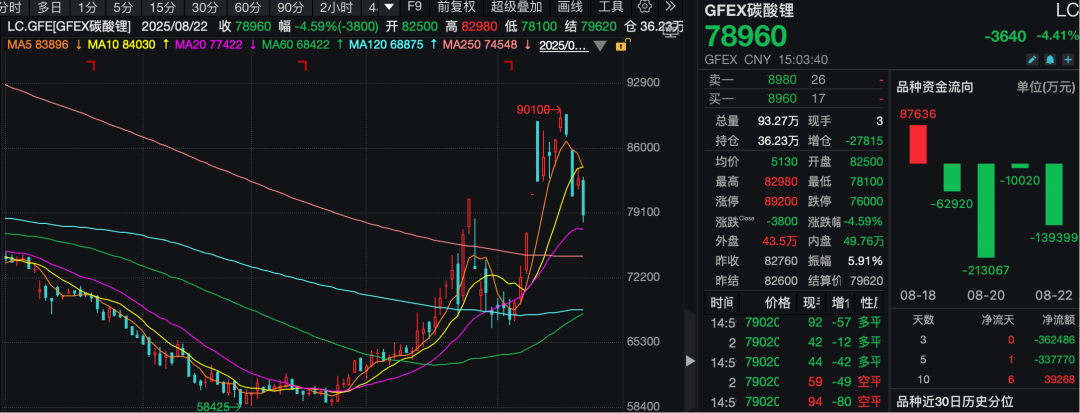The width and height of the screenshot is (1080, 413).
Task: Click the LC.GFE[GFEX碳酸锂] chart title
Action: pos(70,27)
